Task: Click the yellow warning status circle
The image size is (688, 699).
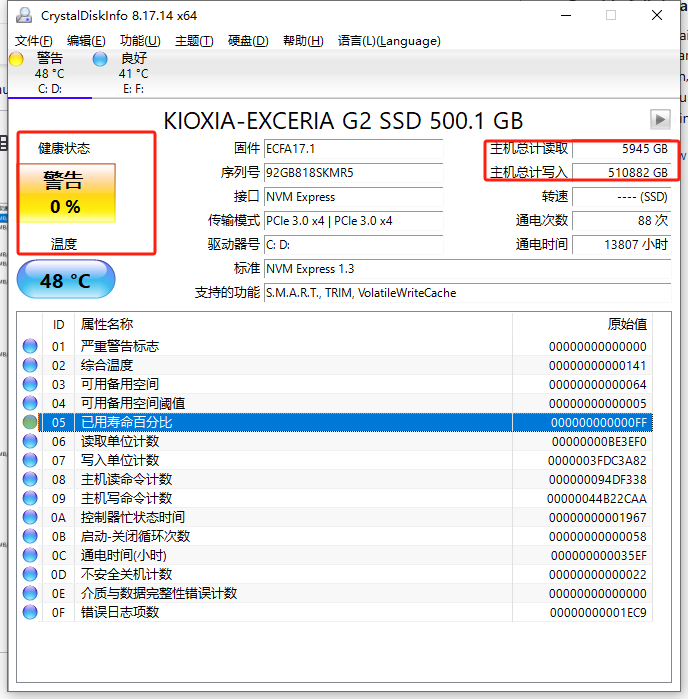Action: 16,59
